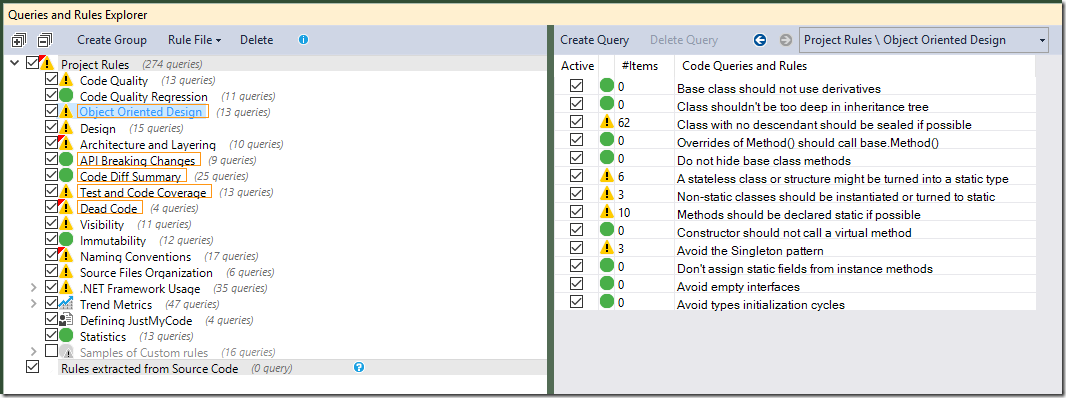Click the Expand All groups icon

[18, 40]
